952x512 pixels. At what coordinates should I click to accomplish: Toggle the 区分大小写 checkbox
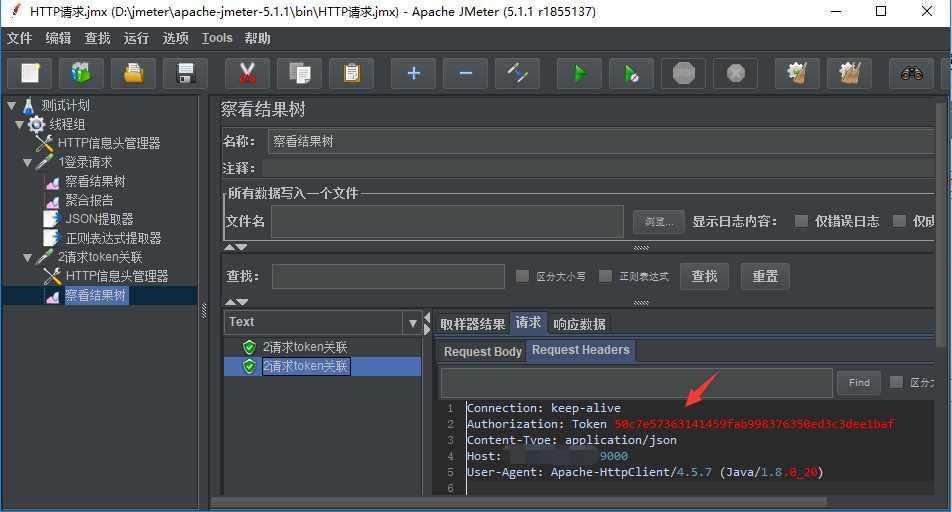(x=522, y=276)
